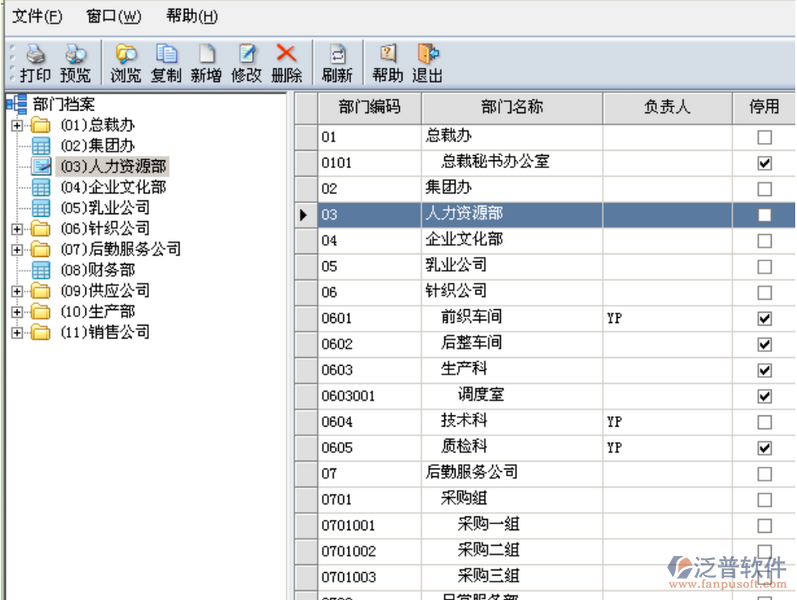Click the 部门名称 column header

[511, 107]
